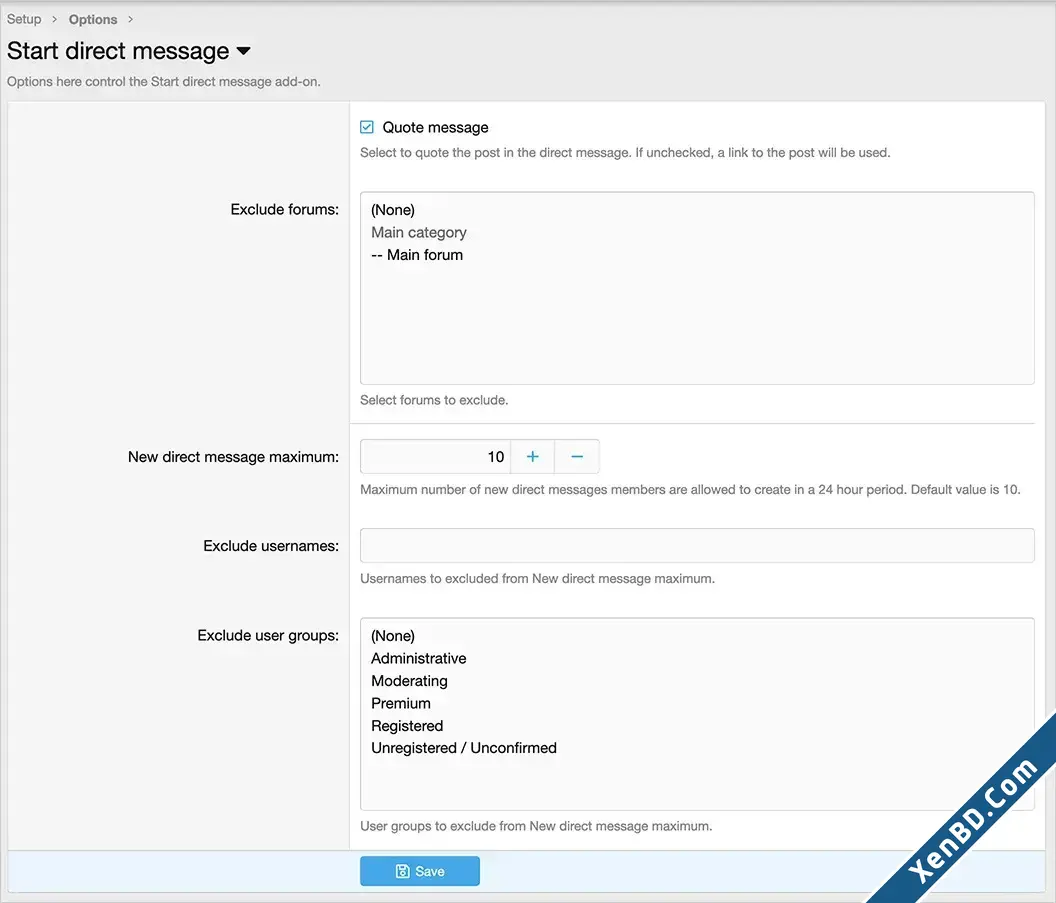Image resolution: width=1056 pixels, height=903 pixels.
Task: Decrease message maximum with minus button
Action: click(577, 457)
